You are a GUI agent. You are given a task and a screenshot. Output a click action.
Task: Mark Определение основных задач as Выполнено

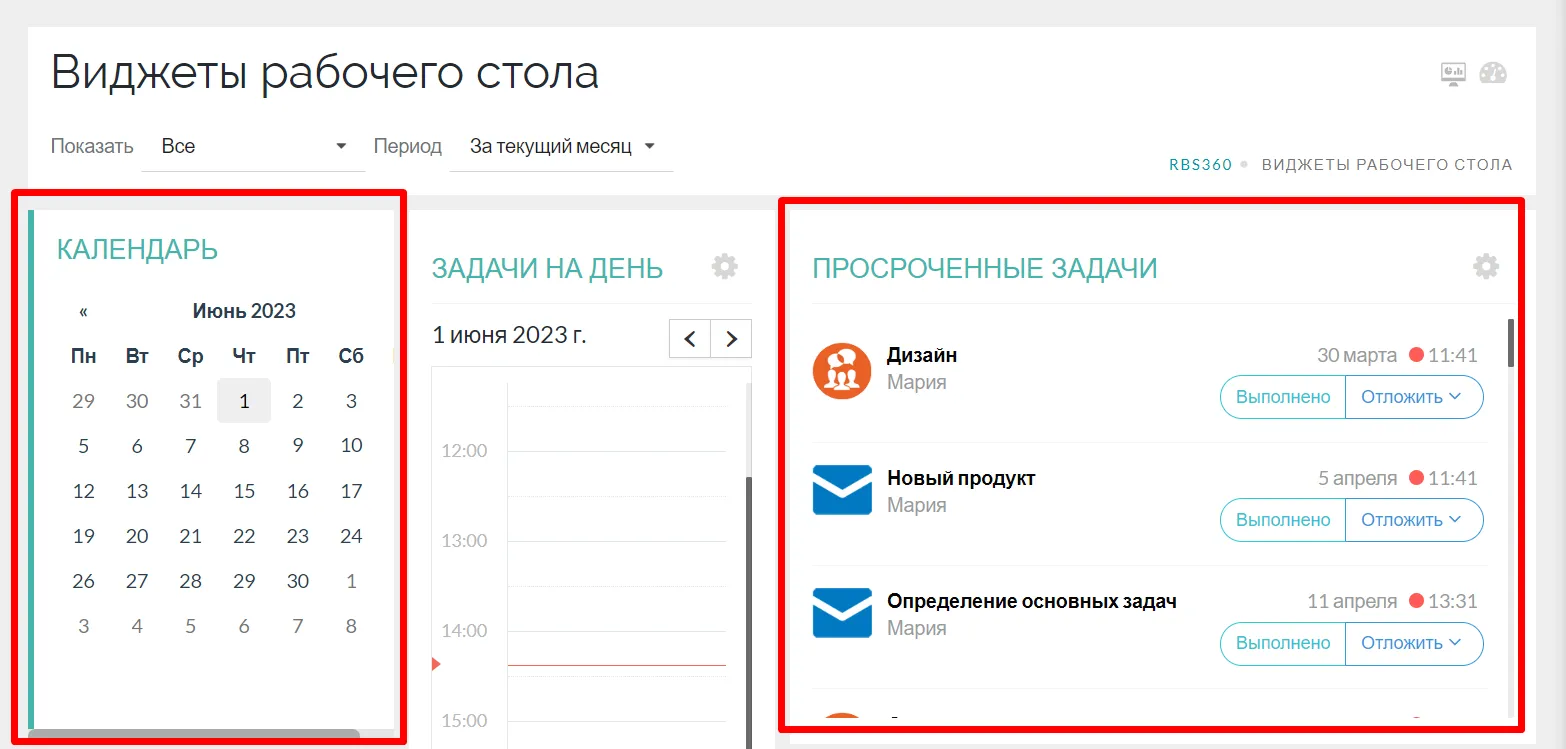(x=1282, y=643)
